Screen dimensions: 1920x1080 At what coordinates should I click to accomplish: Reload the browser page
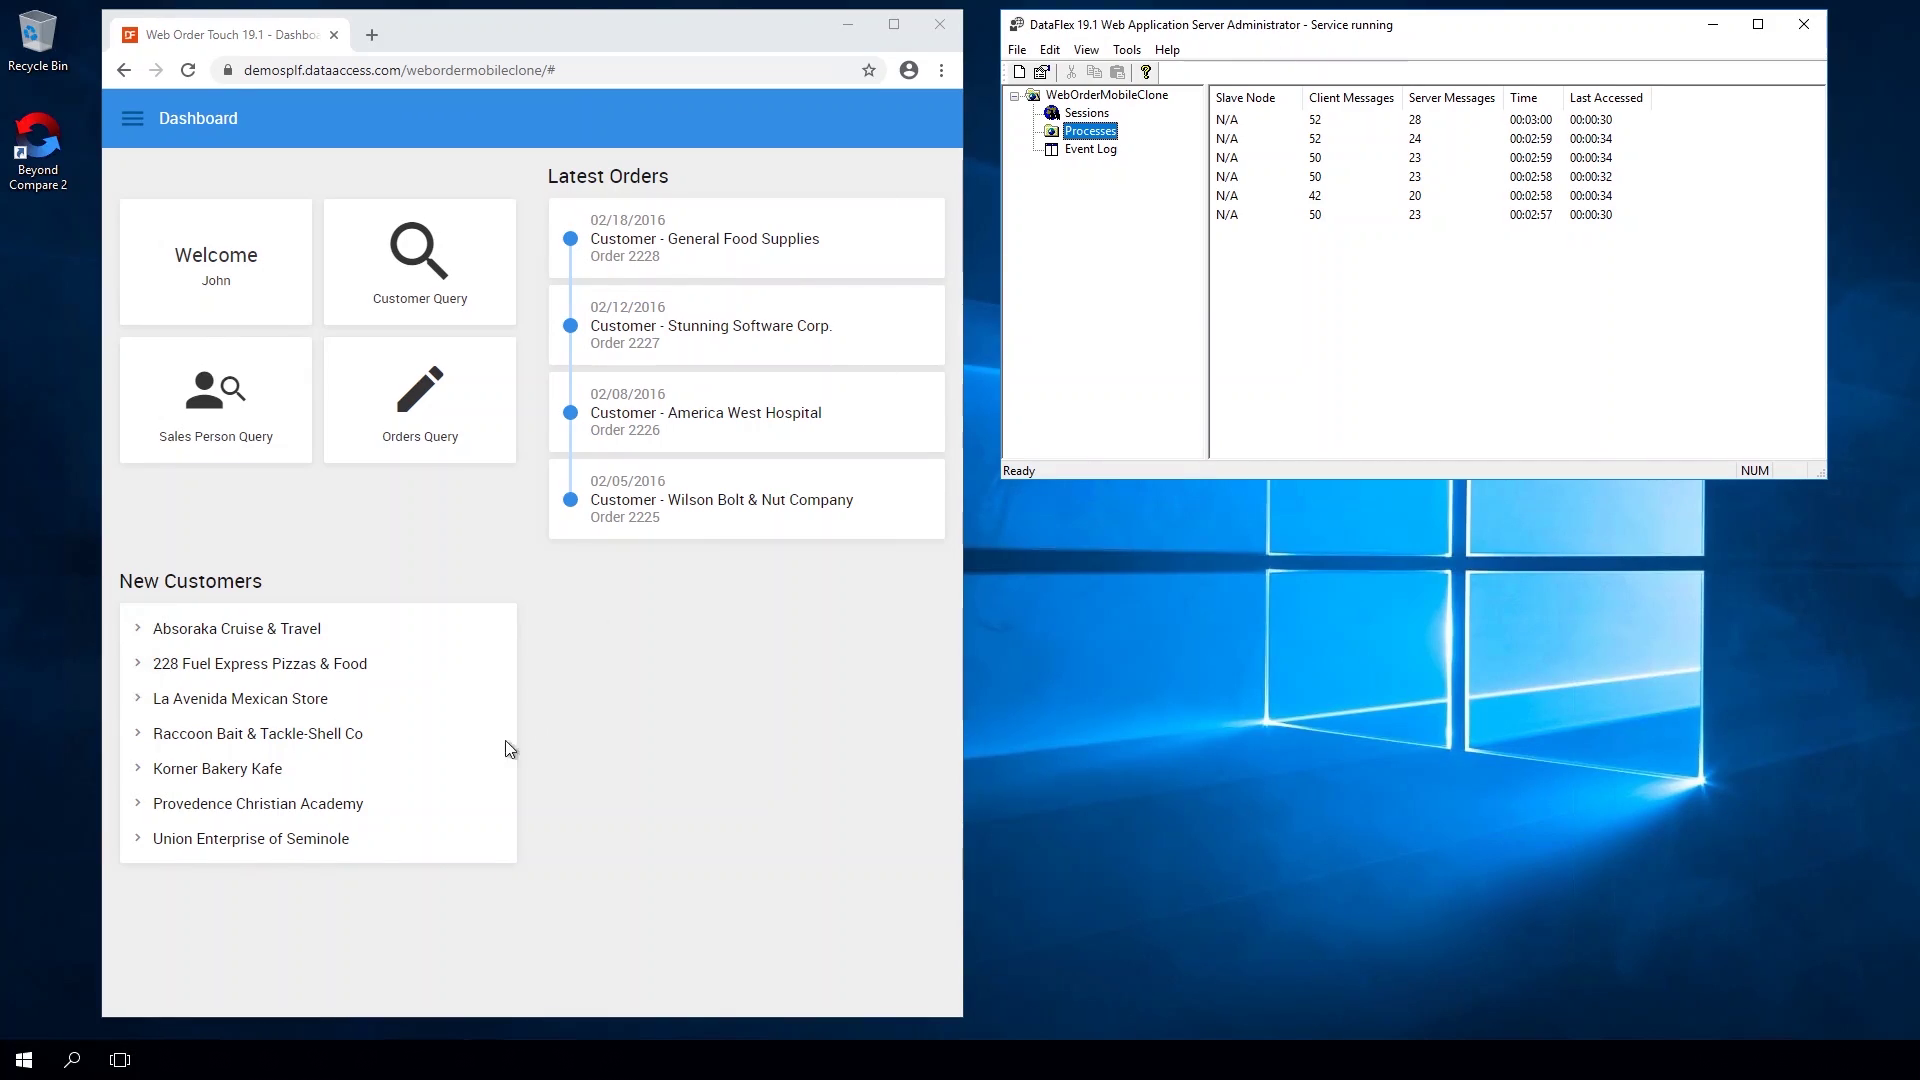[188, 70]
